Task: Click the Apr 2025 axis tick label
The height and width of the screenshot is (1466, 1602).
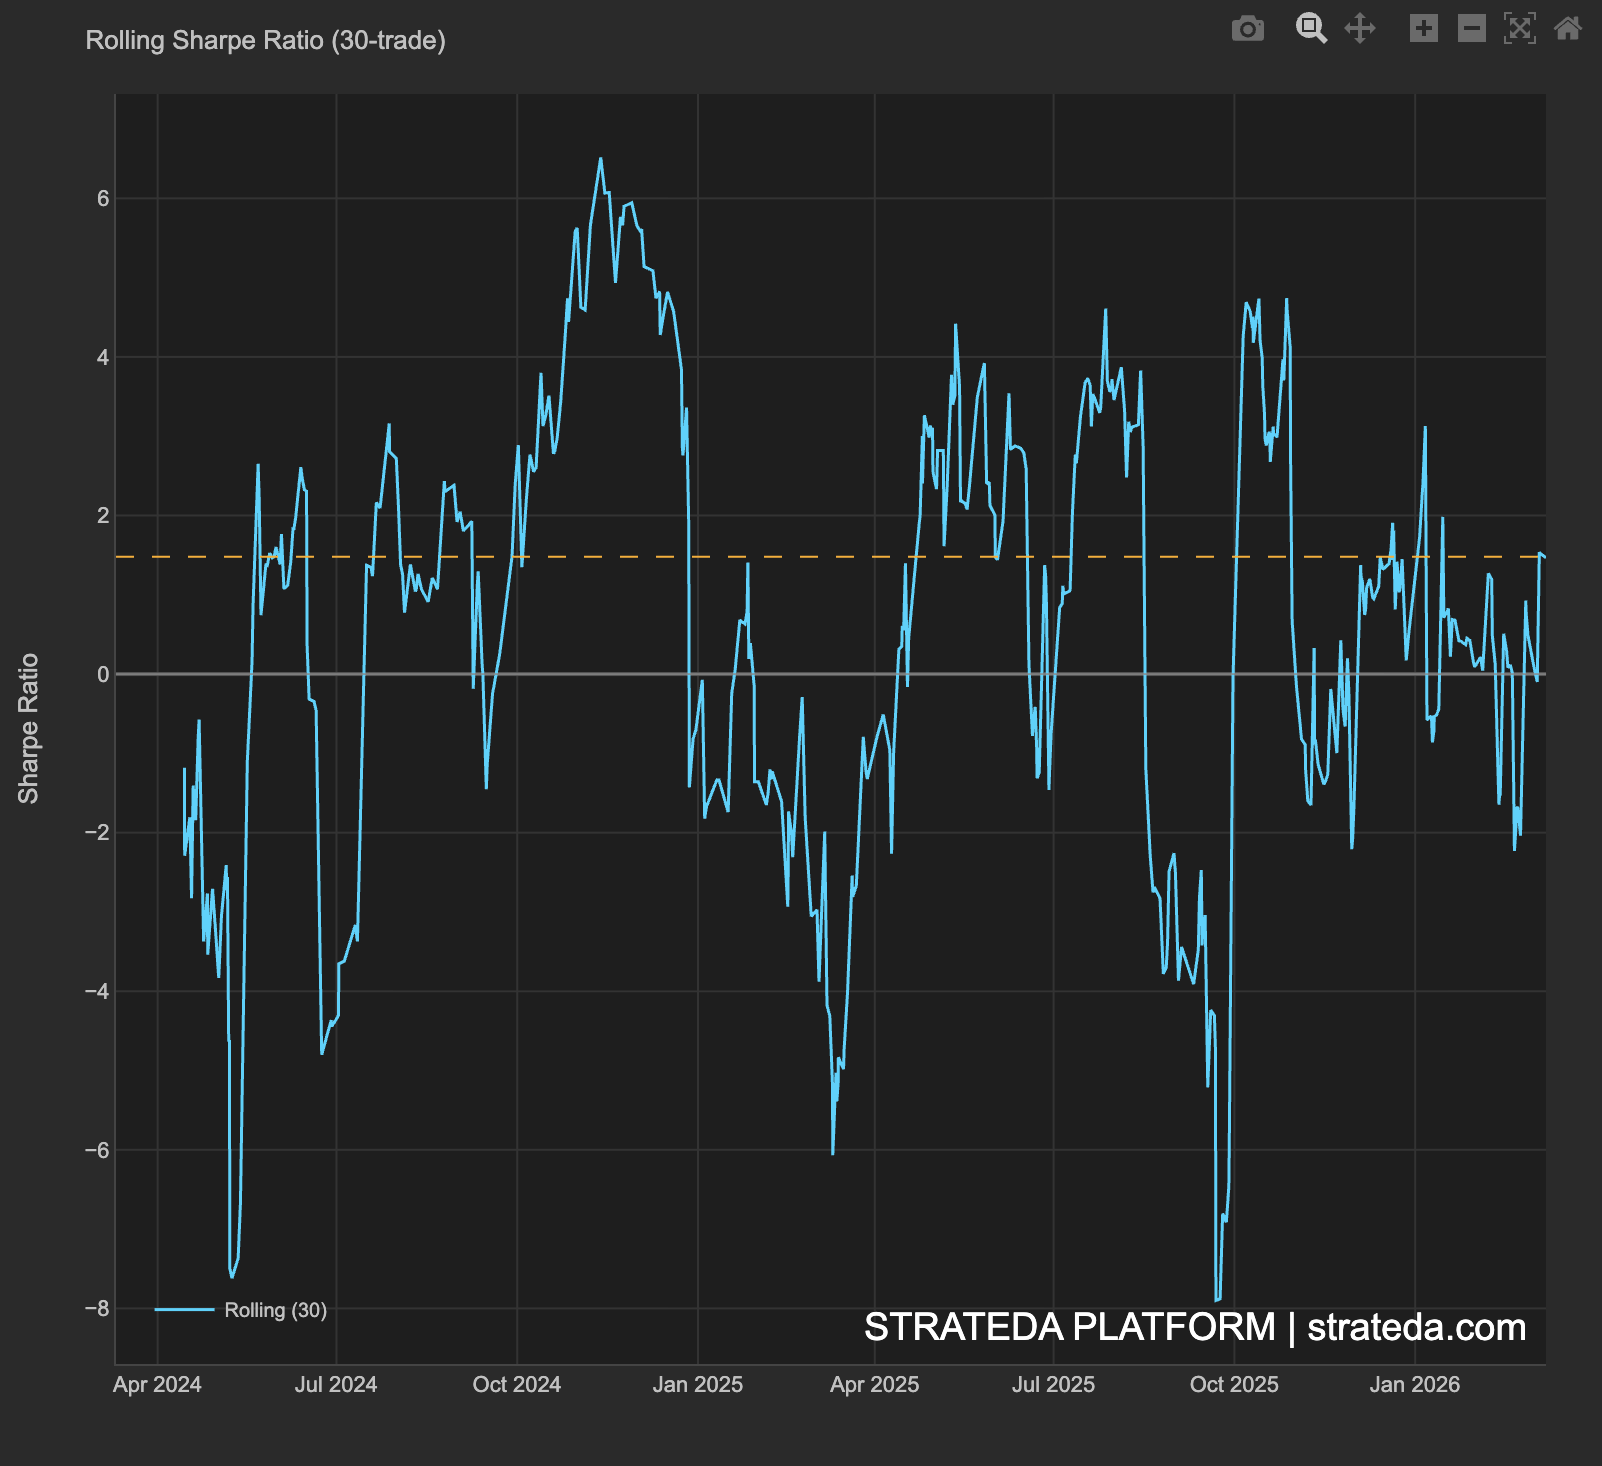Action: [877, 1385]
